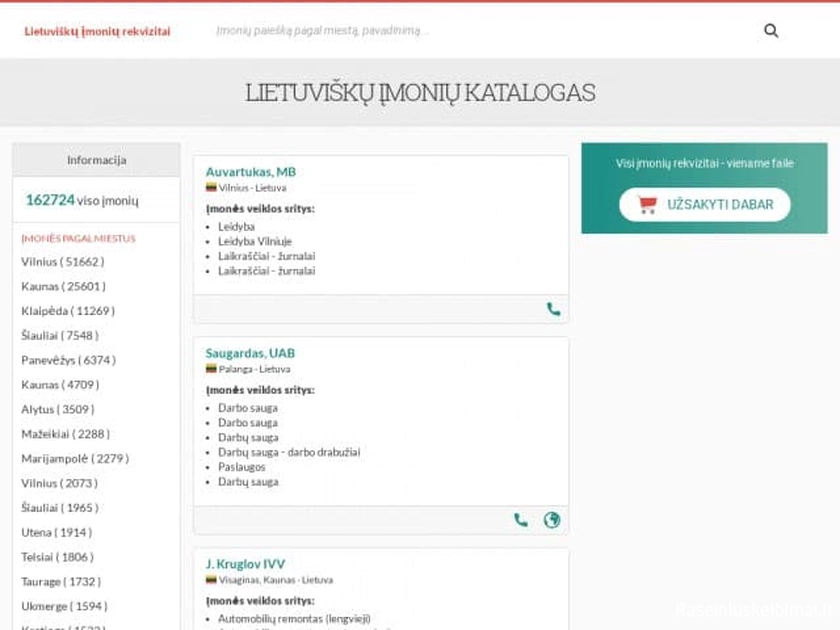Click the shopping cart icon
This screenshot has width=840, height=630.
pos(647,205)
